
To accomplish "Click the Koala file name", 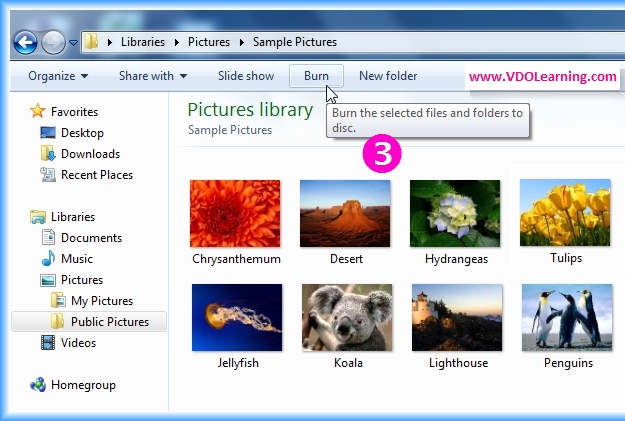I will pos(348,363).
